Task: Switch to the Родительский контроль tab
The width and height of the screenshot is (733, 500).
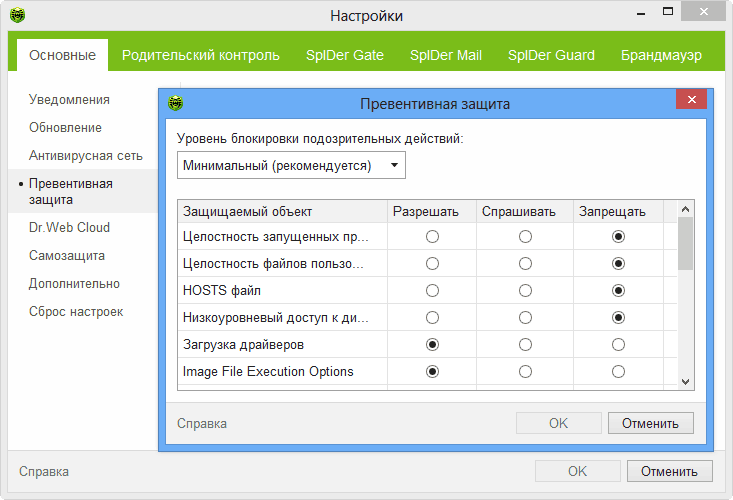Action: coord(200,55)
